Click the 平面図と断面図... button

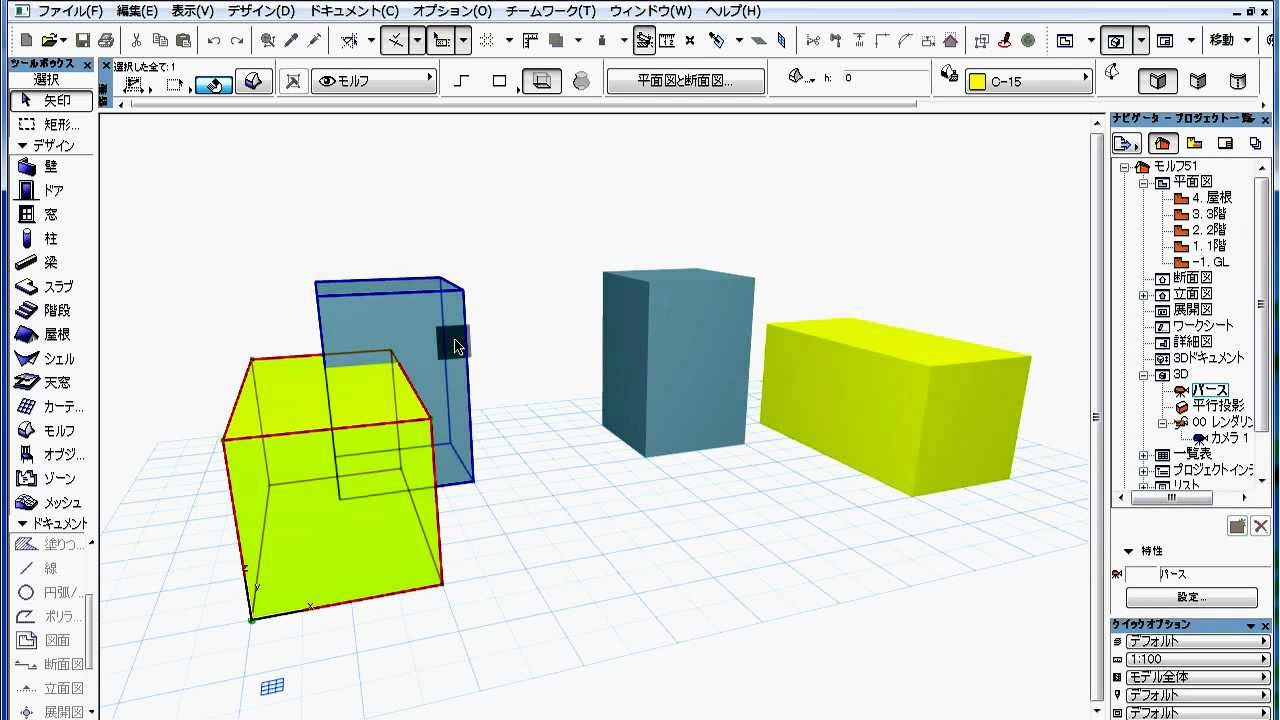pos(686,81)
